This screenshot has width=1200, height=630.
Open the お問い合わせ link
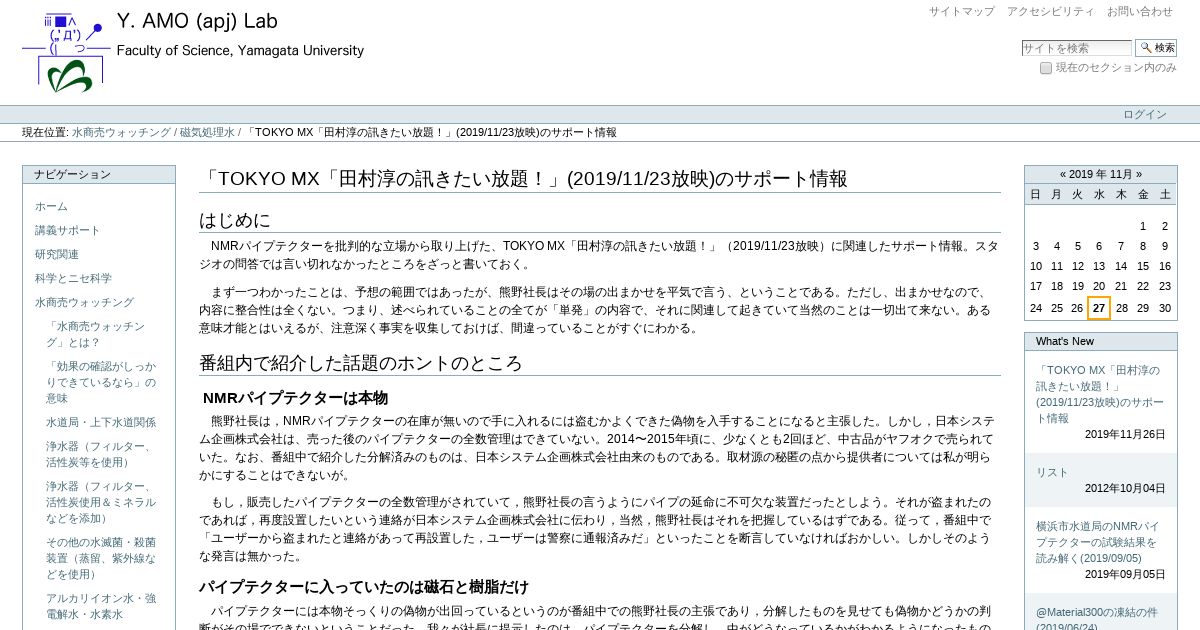pos(1139,12)
